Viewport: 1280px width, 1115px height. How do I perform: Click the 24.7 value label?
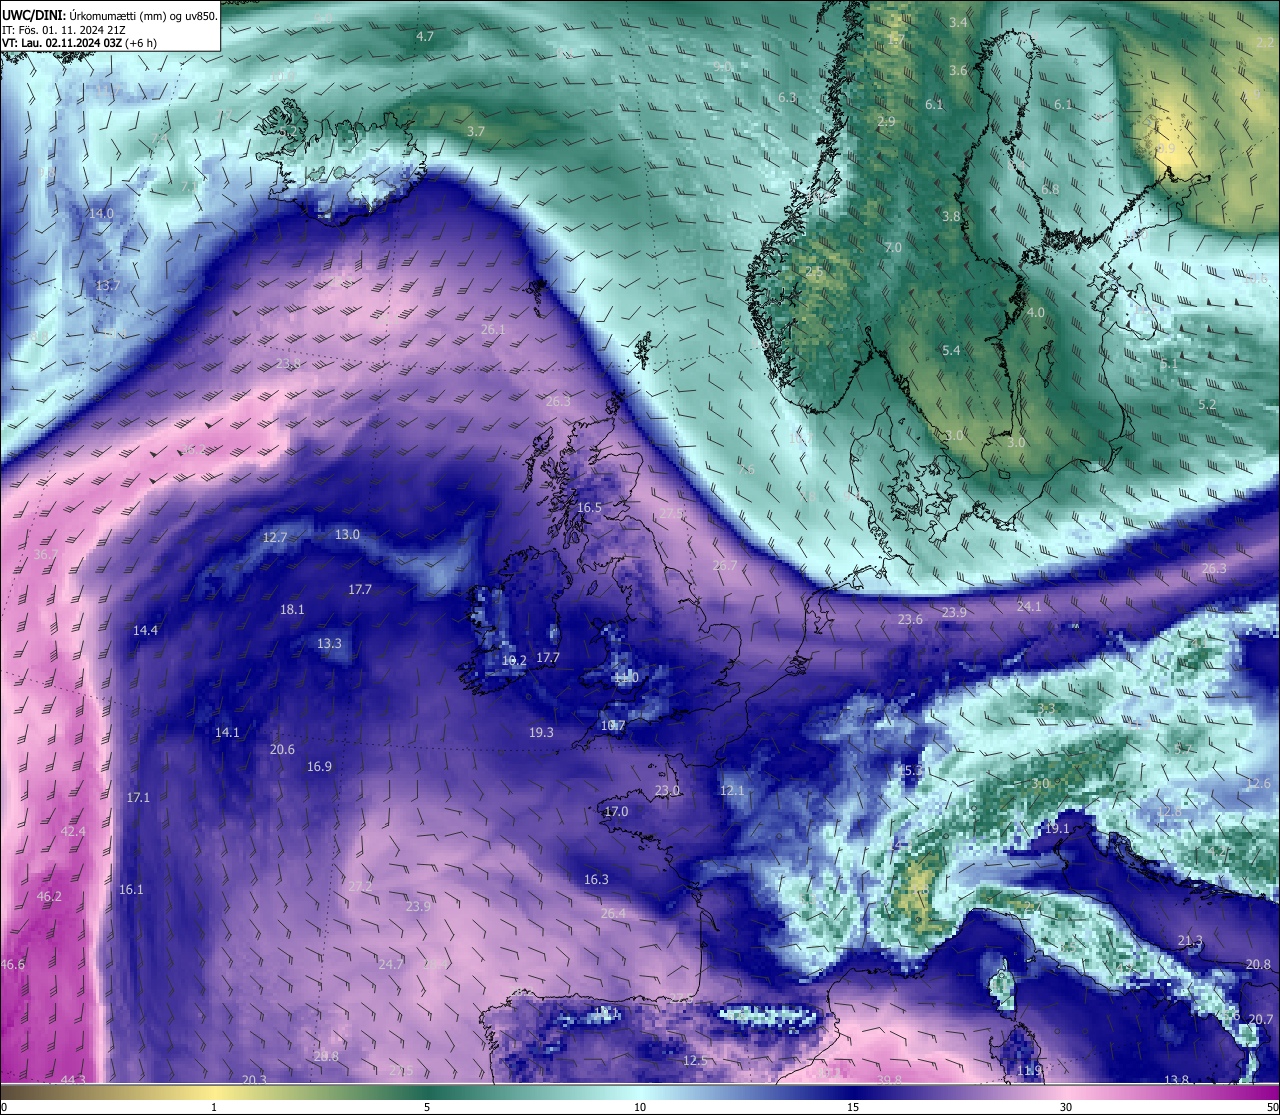pyautogui.click(x=391, y=965)
